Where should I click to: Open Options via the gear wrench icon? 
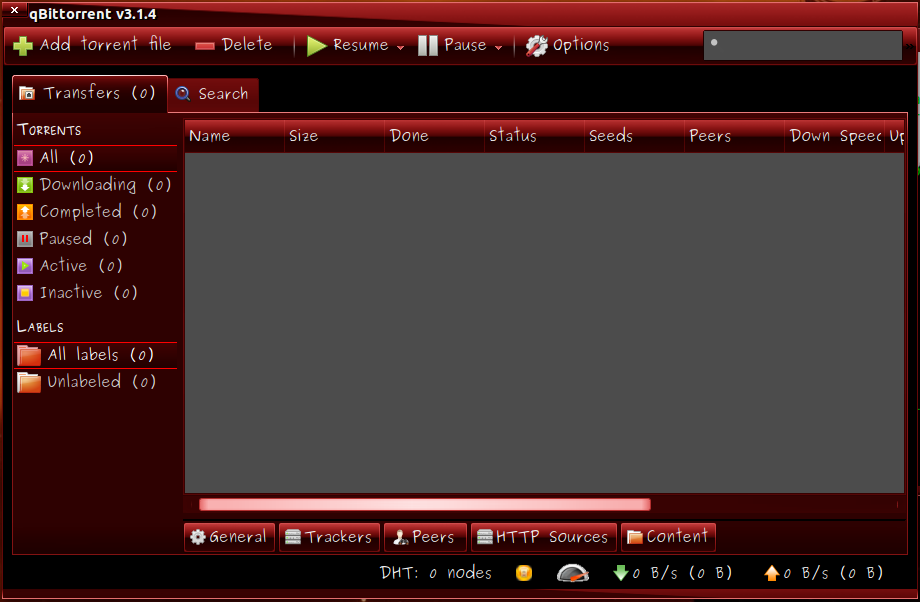[536, 46]
